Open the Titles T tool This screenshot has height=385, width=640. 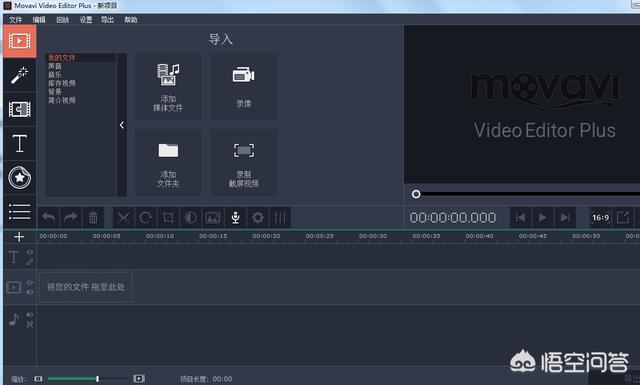pyautogui.click(x=19, y=144)
